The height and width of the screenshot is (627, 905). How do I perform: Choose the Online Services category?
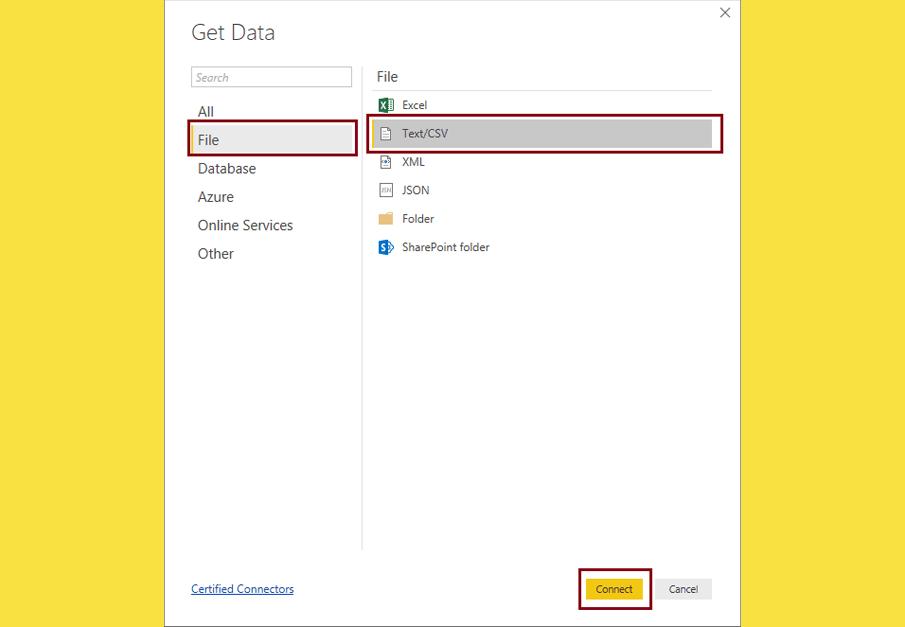245,225
